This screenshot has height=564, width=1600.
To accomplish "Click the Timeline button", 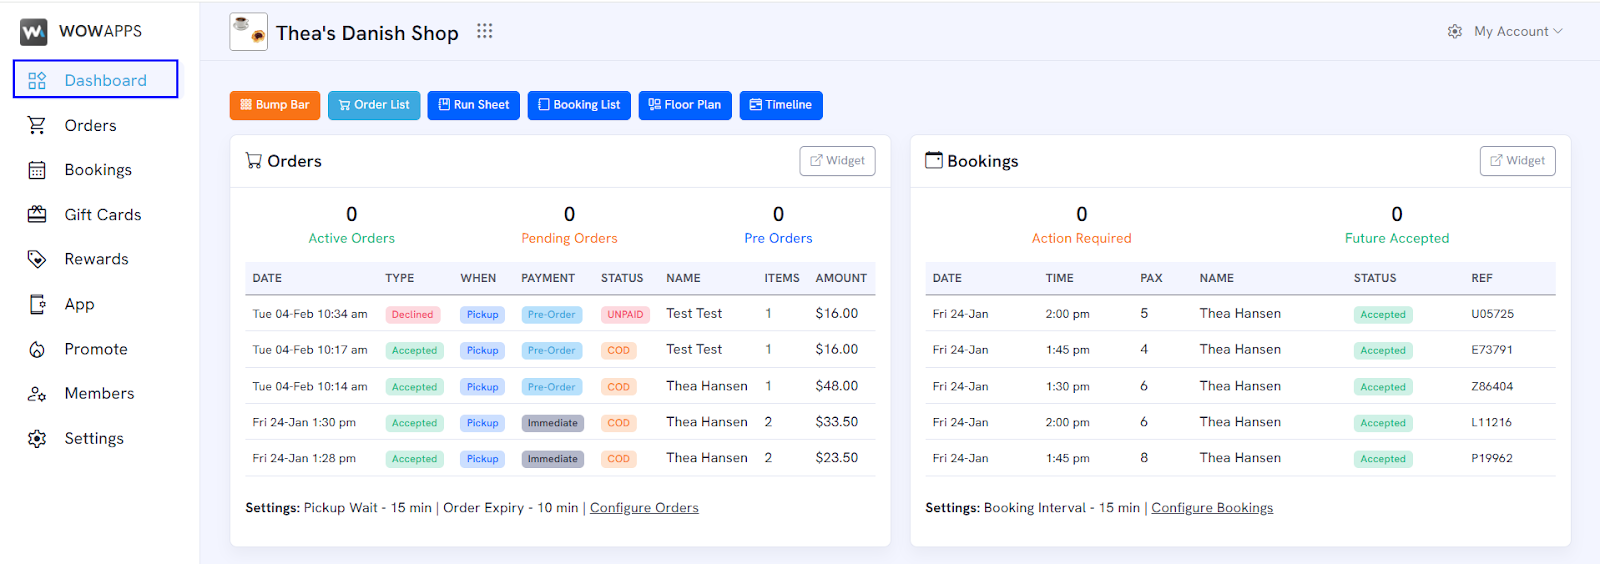I will coord(781,105).
